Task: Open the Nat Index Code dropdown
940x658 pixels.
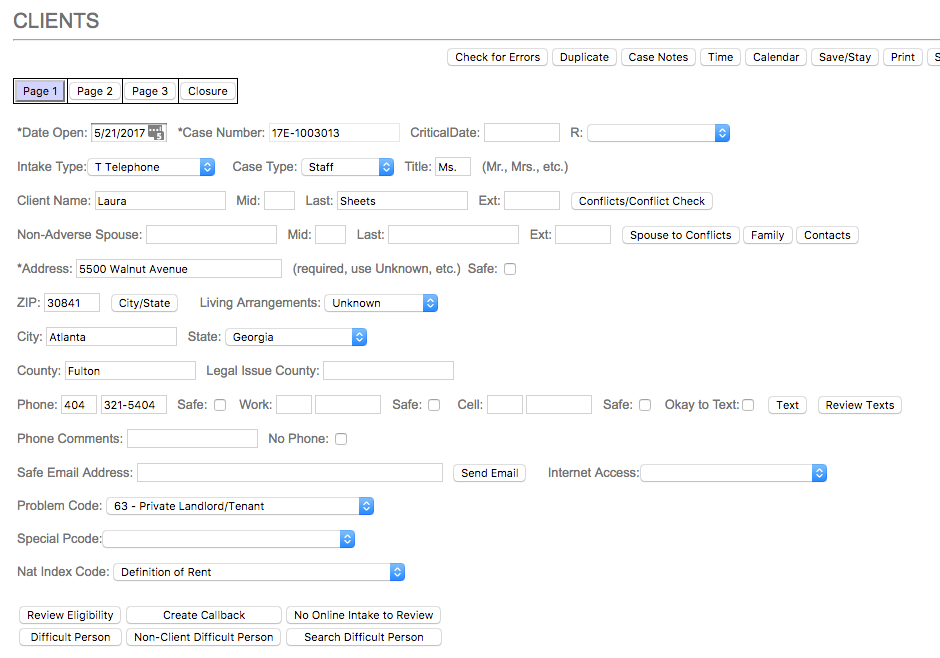Action: 258,572
